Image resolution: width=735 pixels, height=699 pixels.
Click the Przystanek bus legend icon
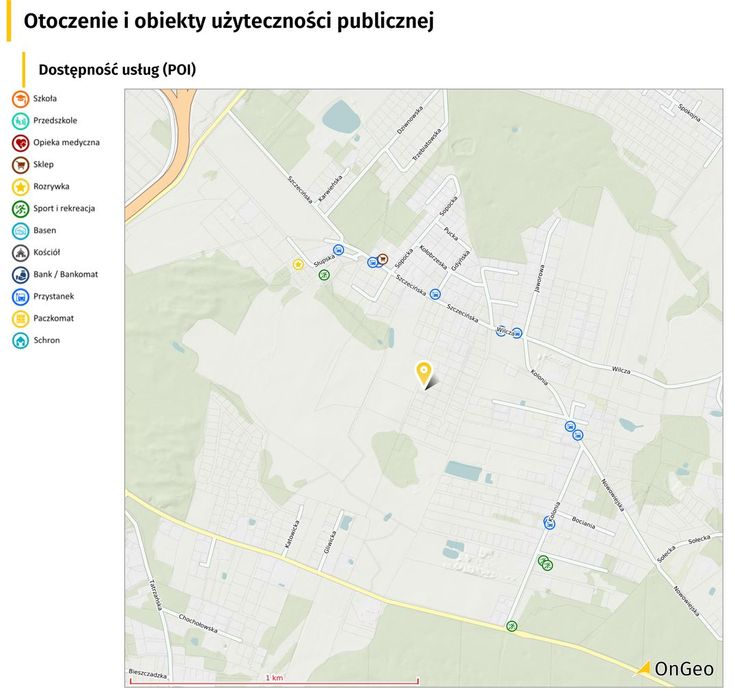coord(21,297)
